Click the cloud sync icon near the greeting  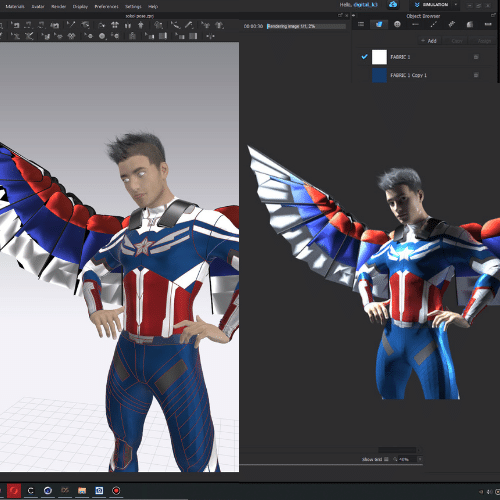[393, 5]
